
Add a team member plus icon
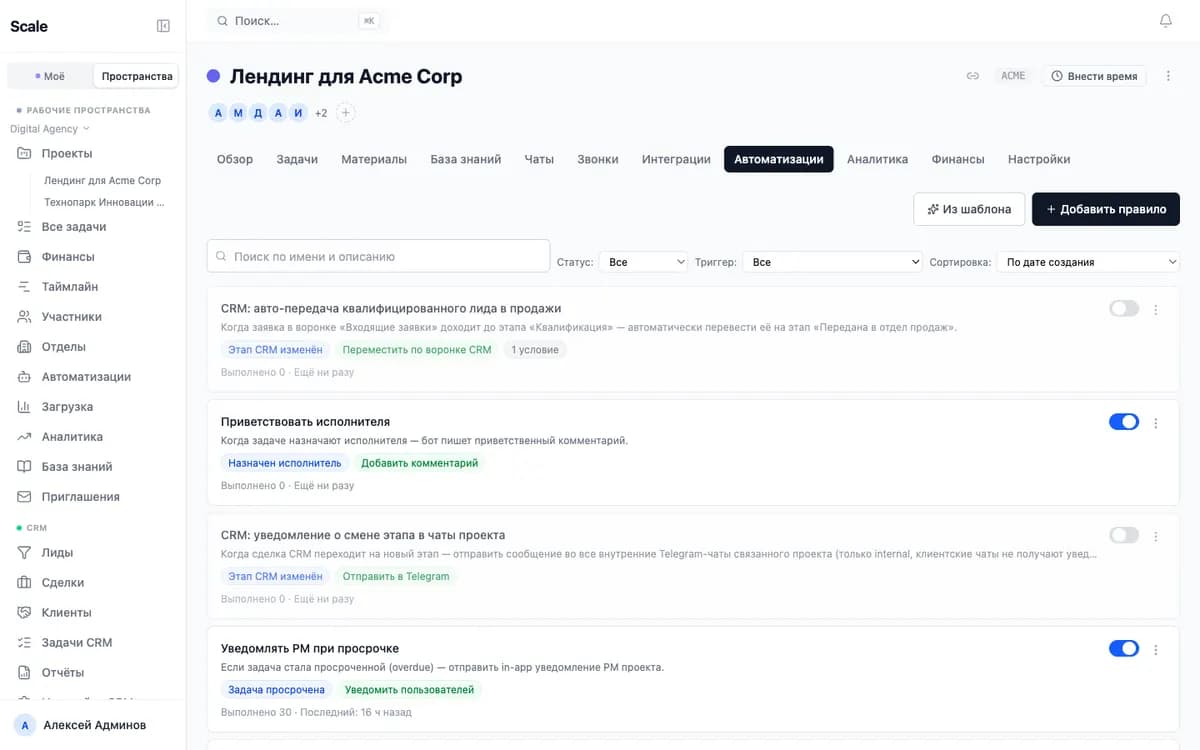tap(345, 113)
